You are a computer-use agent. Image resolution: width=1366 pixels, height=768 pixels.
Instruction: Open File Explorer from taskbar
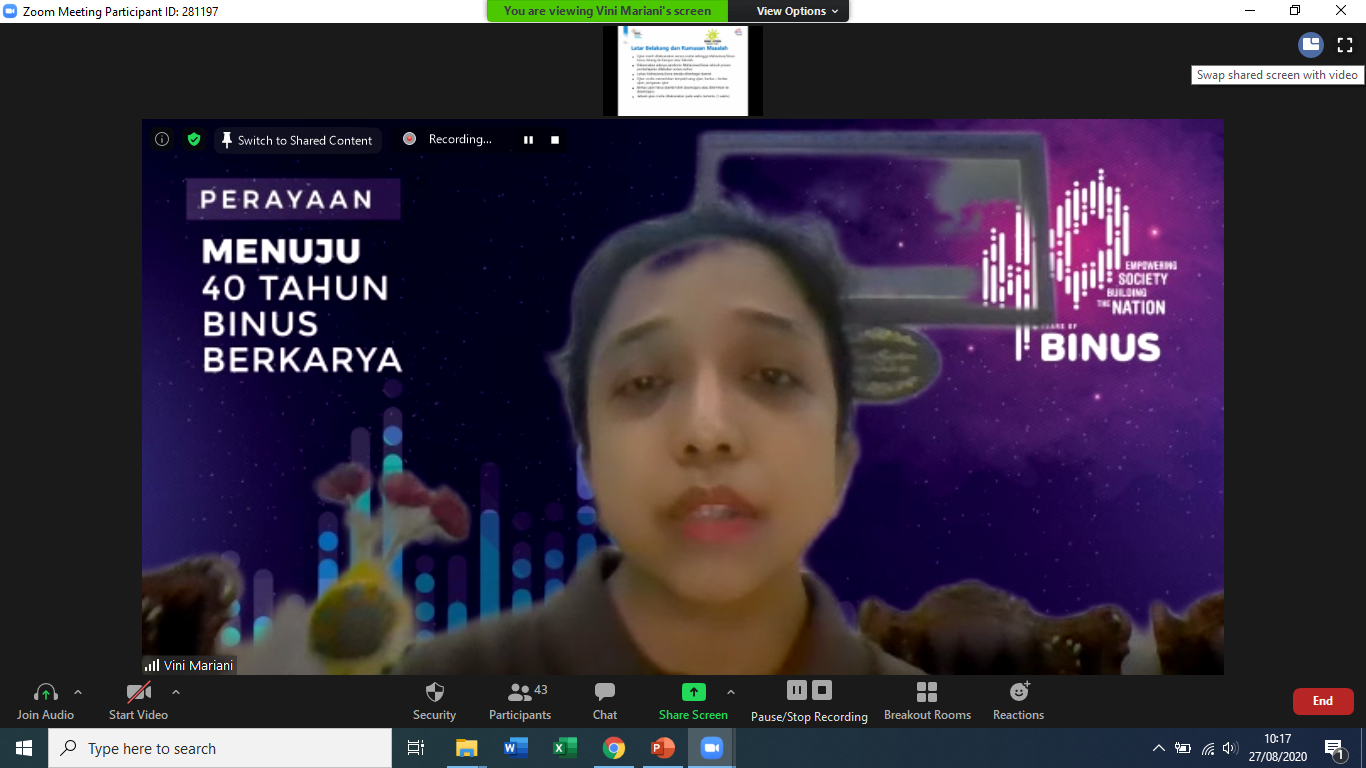(x=466, y=748)
